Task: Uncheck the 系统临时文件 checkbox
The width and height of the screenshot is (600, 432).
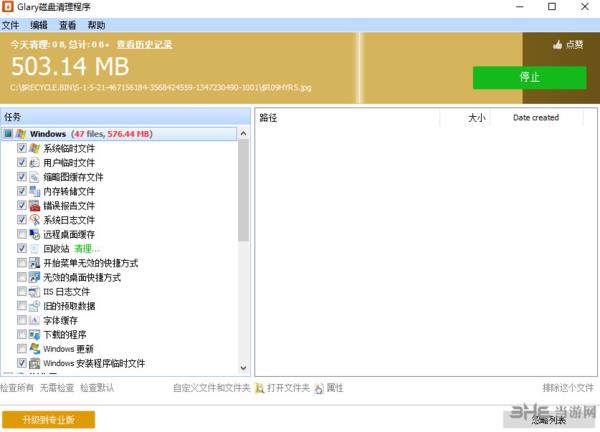Action: coord(22,148)
